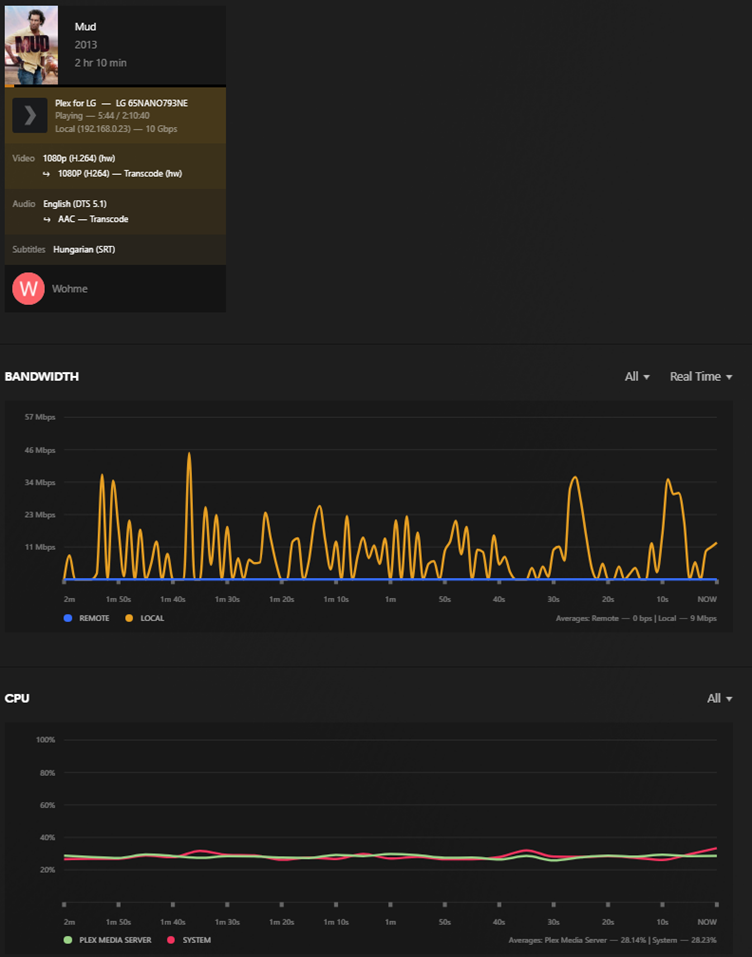
Task: Open the Bandwidth All filter dropdown
Action: click(637, 376)
